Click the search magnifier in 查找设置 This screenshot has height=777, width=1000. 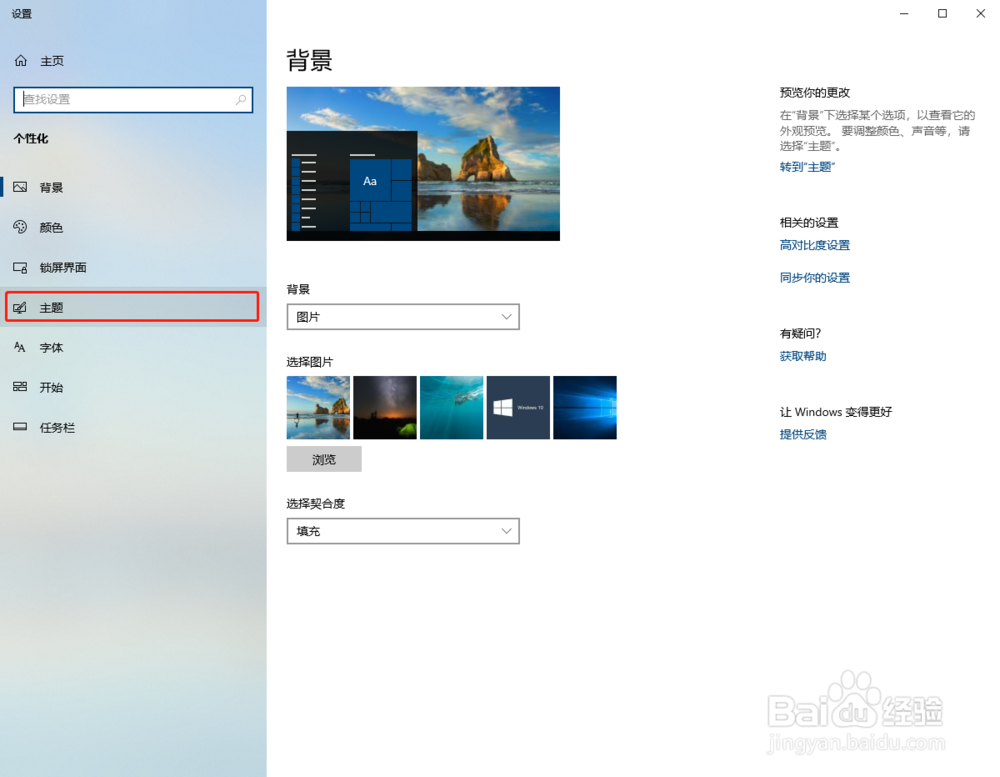(x=241, y=100)
